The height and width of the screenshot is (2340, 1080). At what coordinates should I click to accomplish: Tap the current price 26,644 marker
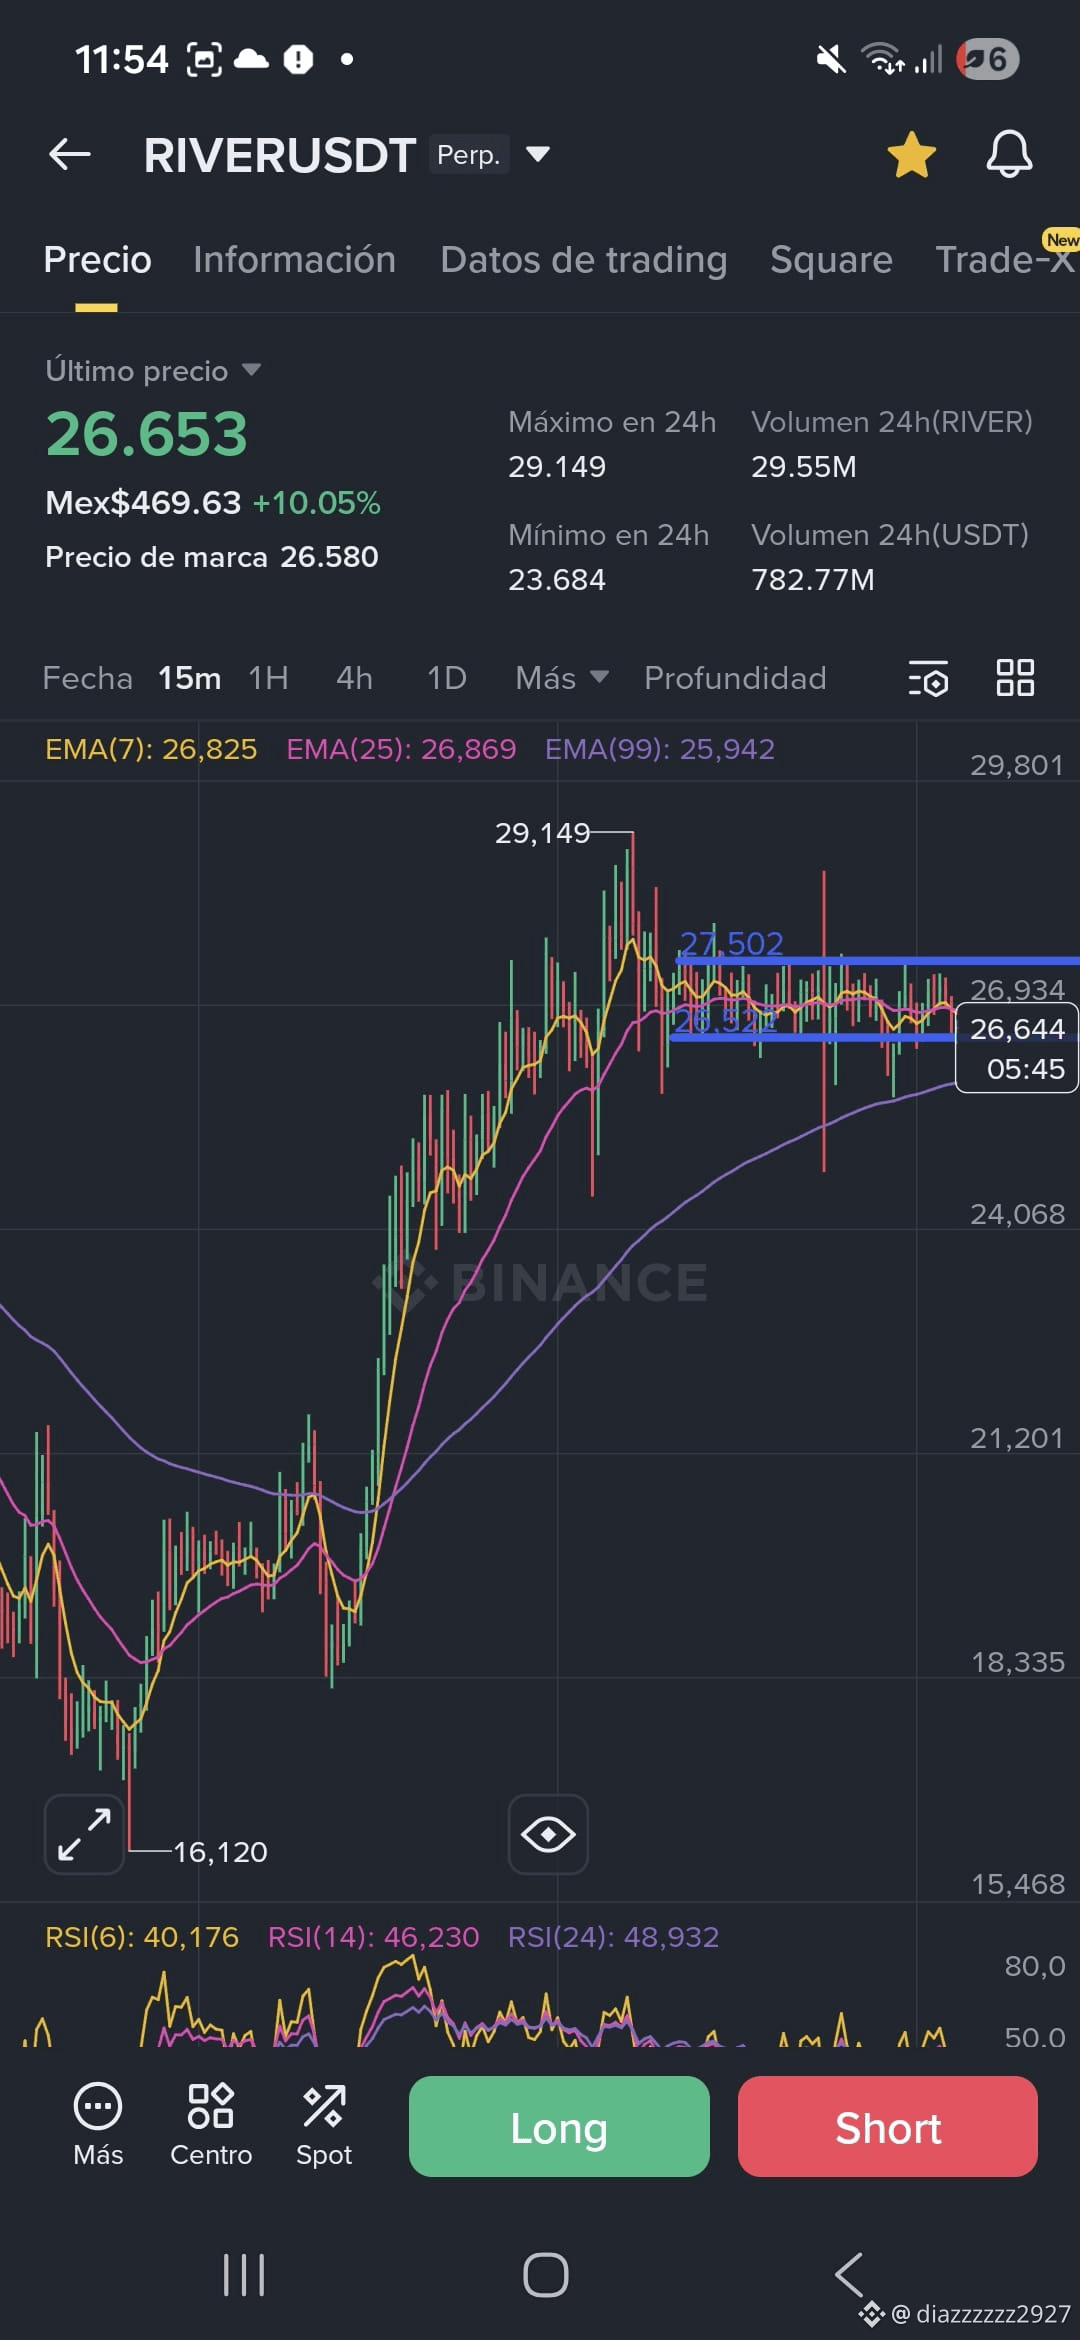coord(1017,1048)
